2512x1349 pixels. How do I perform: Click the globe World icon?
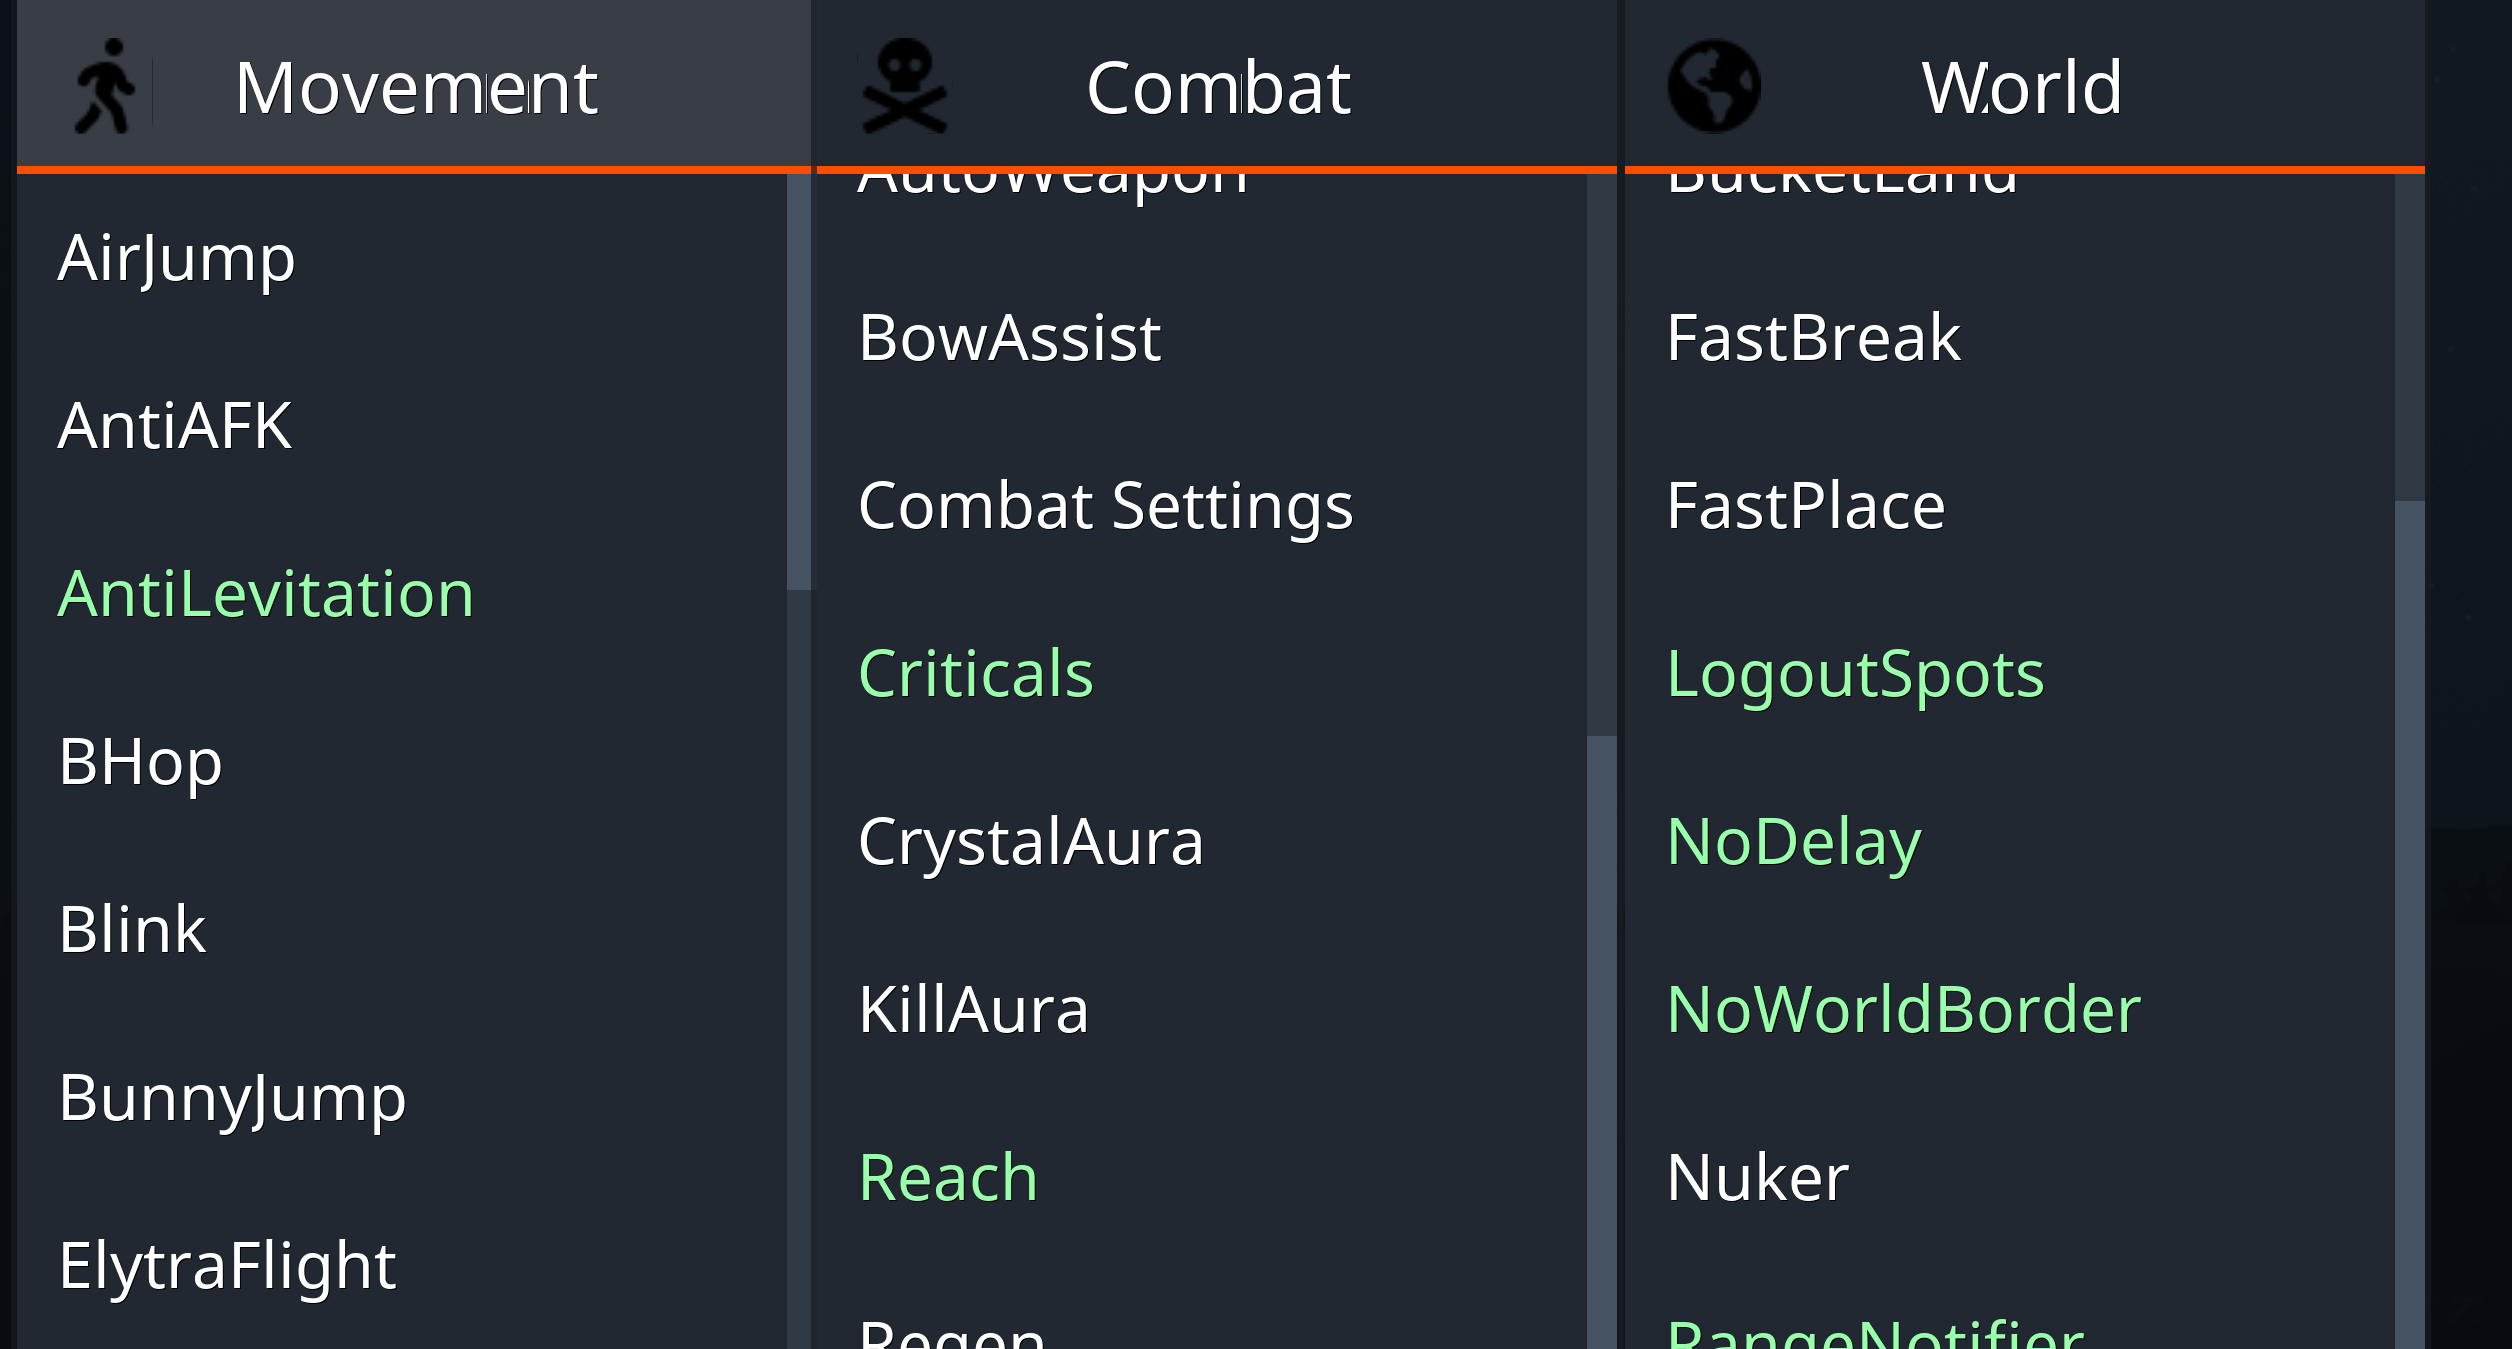(1713, 86)
